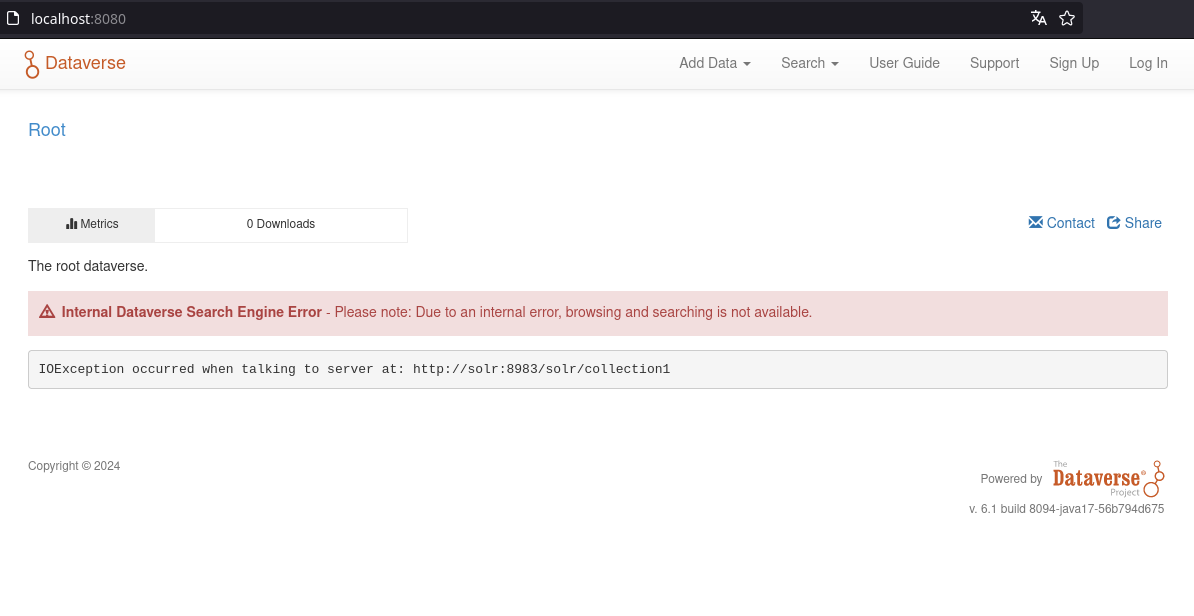Open the Dataverse Project logo in footer
Image resolution: width=1194 pixels, height=616 pixels.
pyautogui.click(x=1108, y=479)
